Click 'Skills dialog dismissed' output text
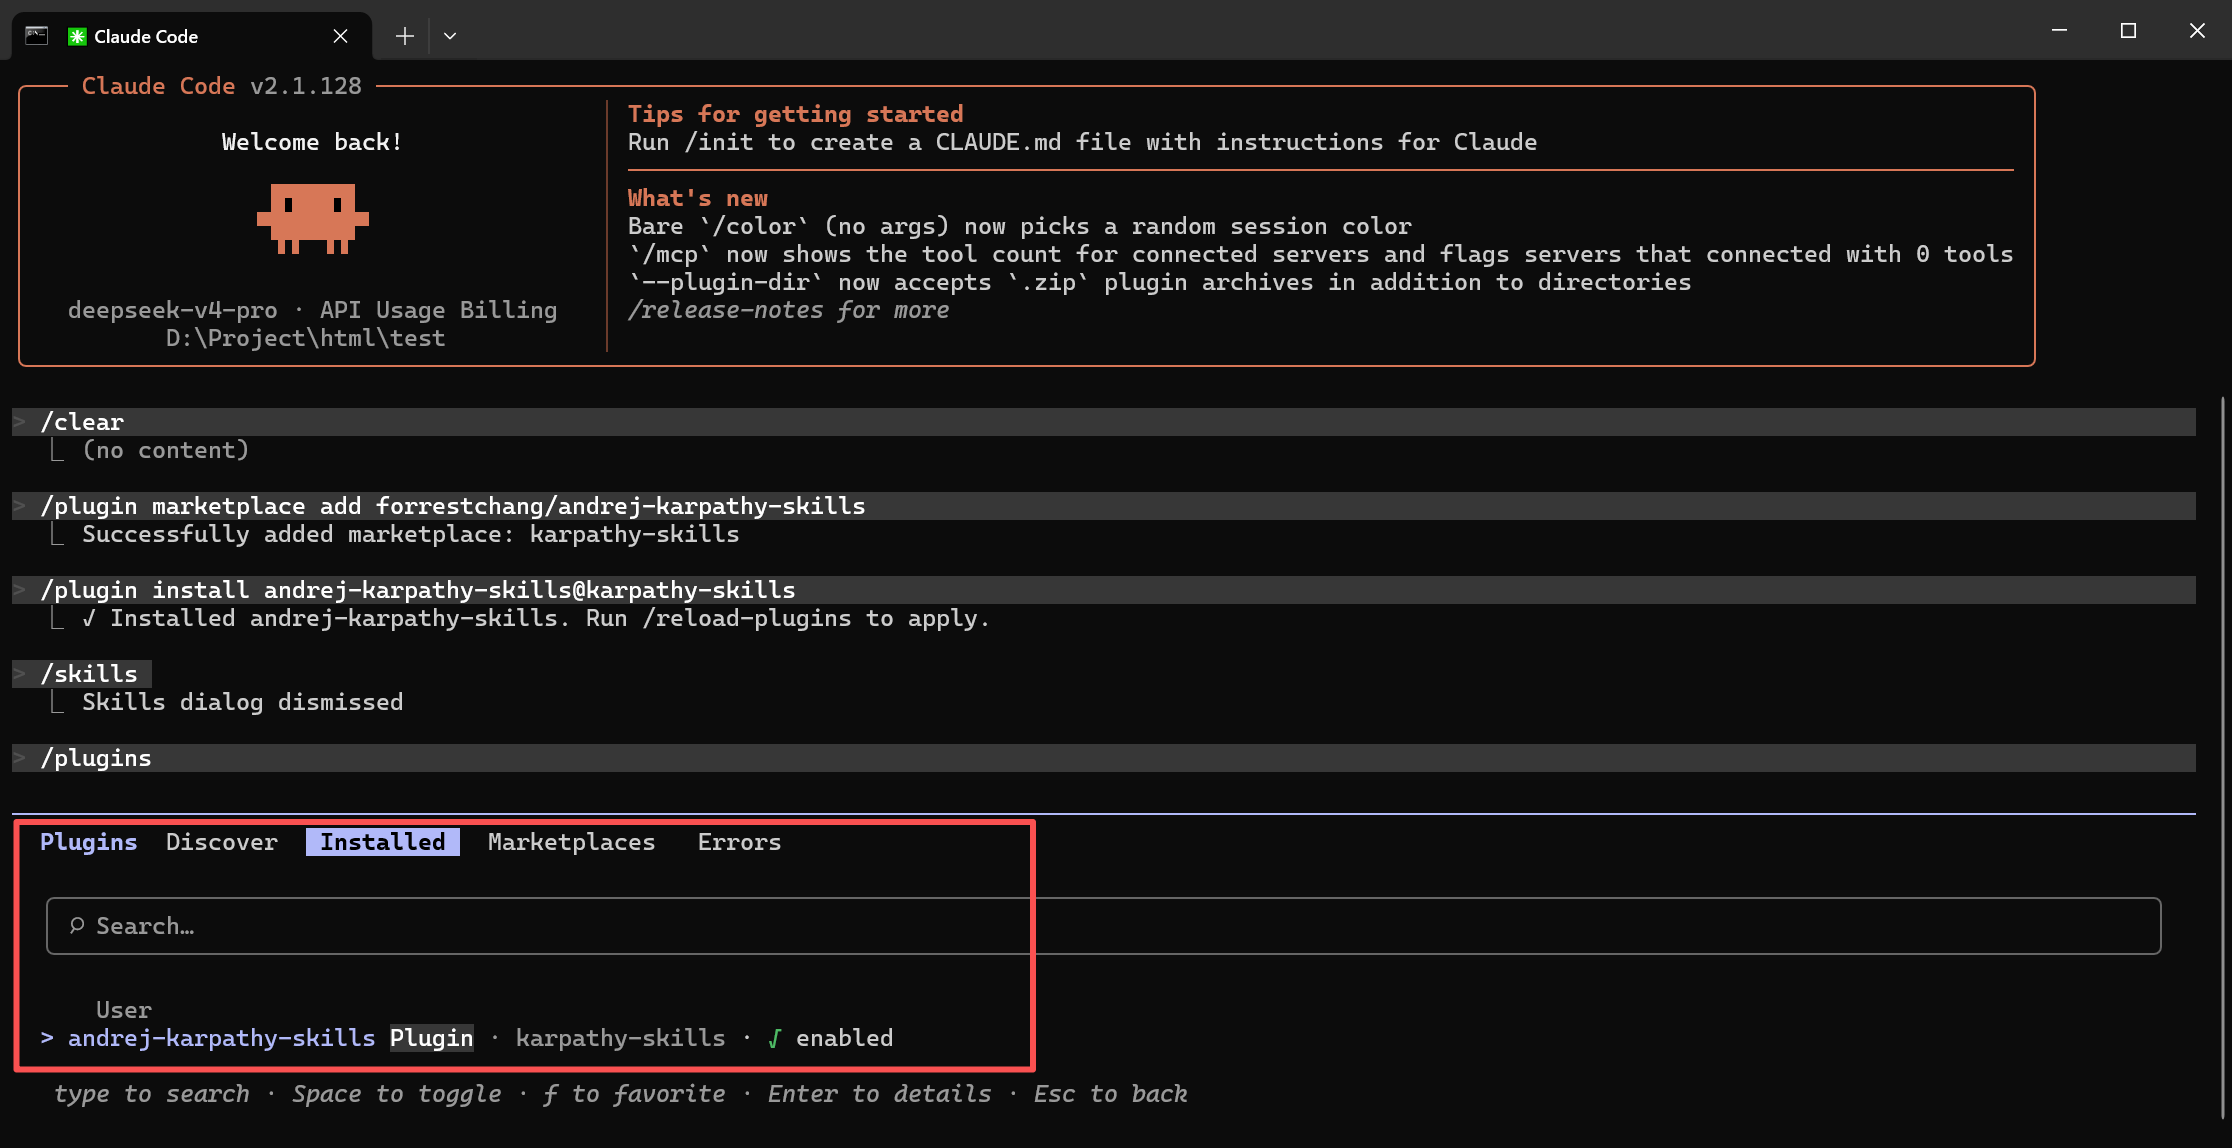Viewport: 2232px width, 1148px height. click(x=243, y=702)
